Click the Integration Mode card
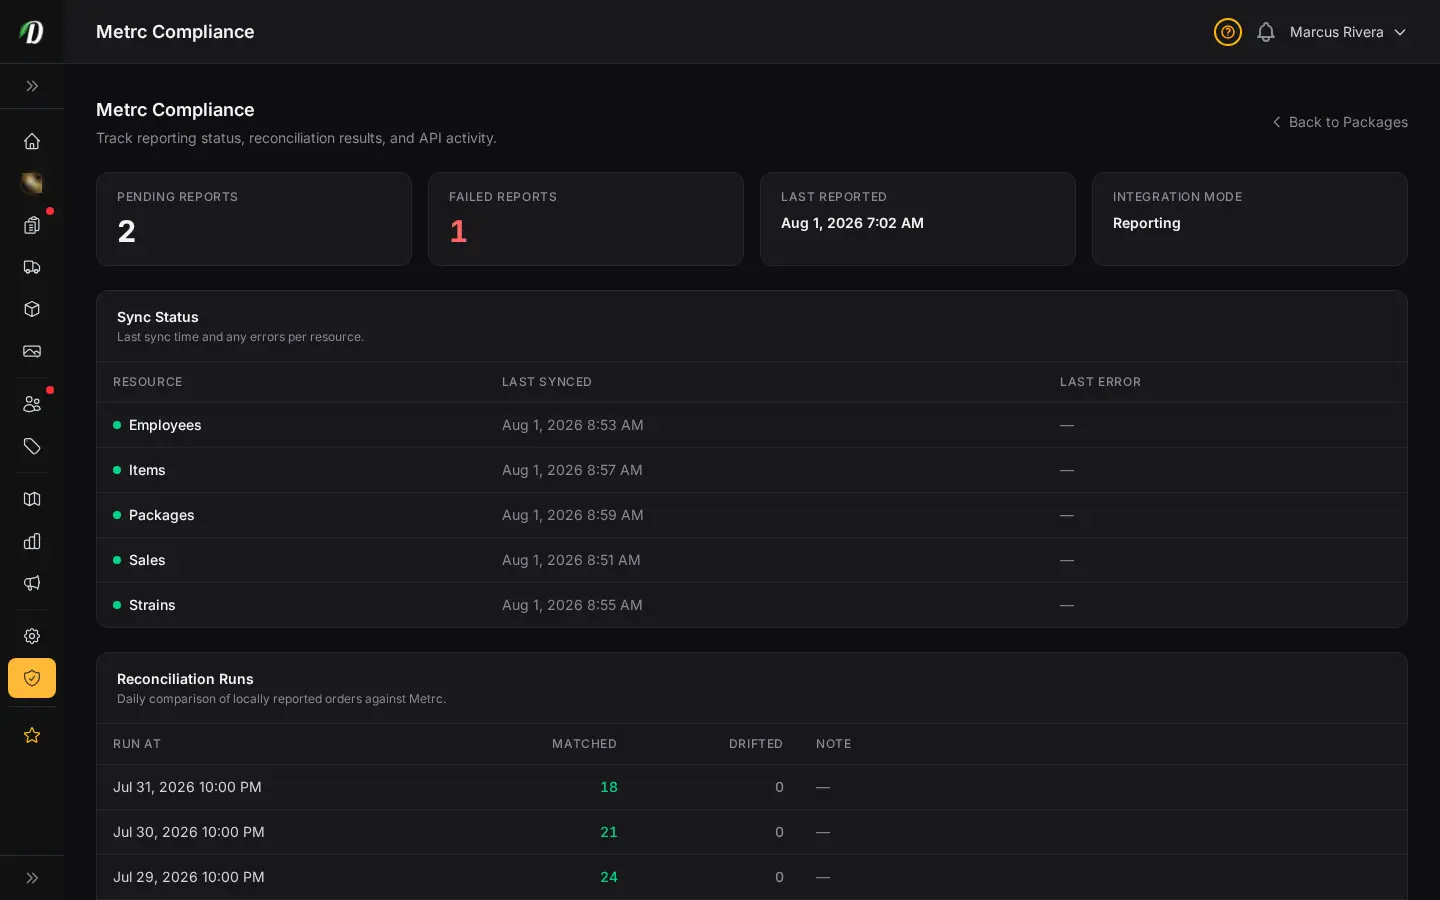The image size is (1440, 900). [x=1250, y=219]
